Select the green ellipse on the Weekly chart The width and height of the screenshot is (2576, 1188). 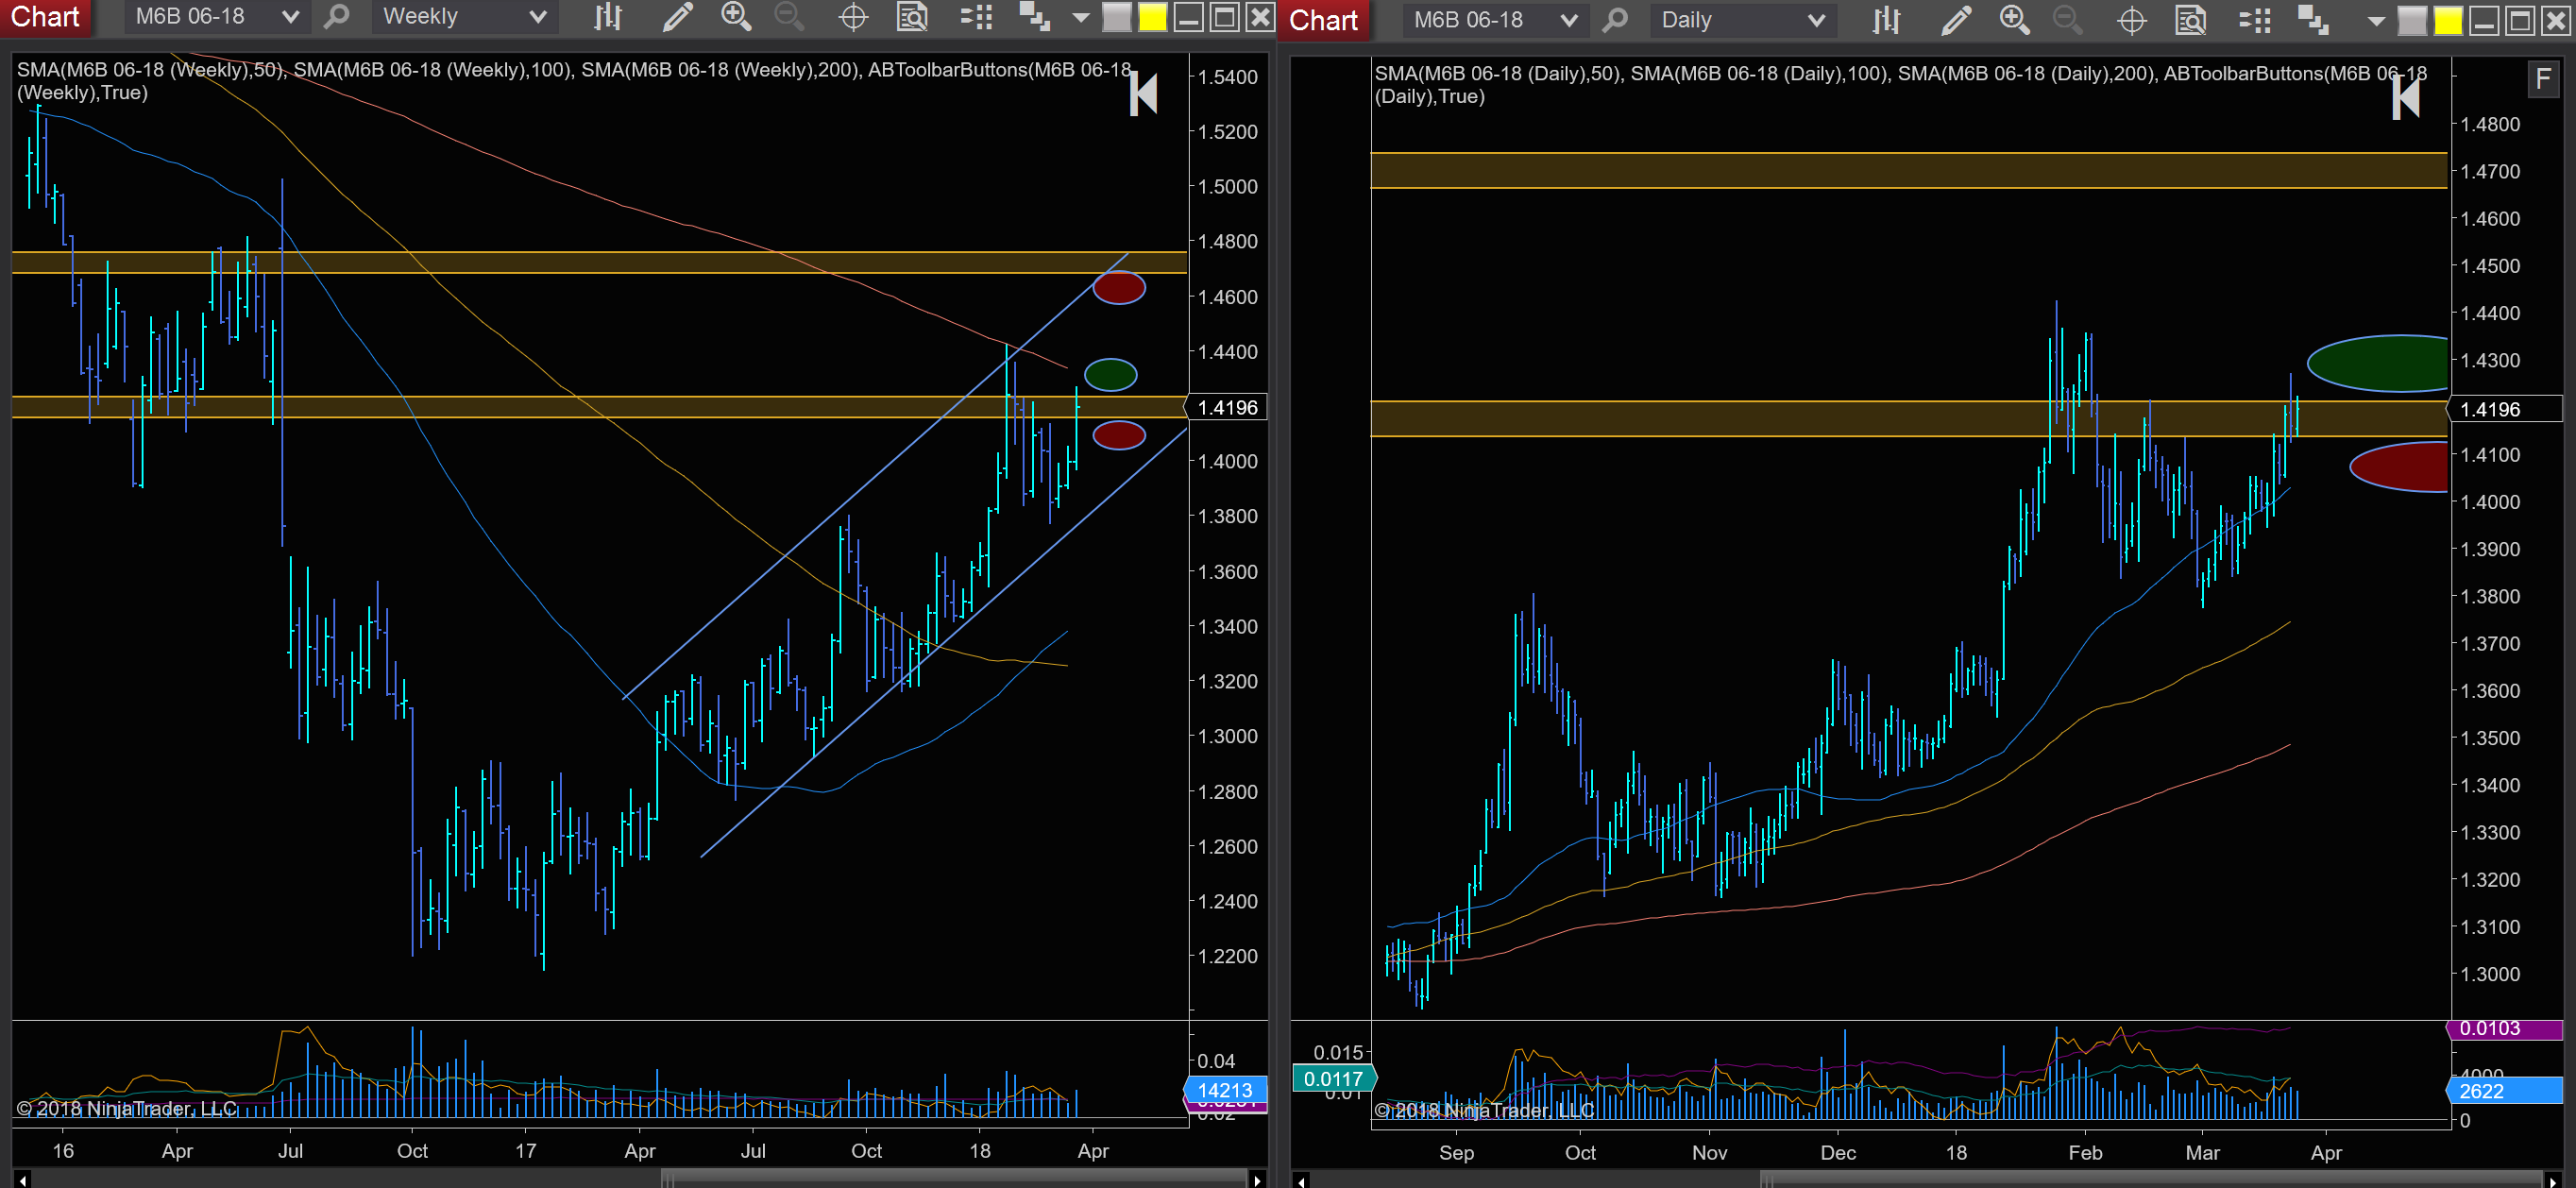point(1110,375)
